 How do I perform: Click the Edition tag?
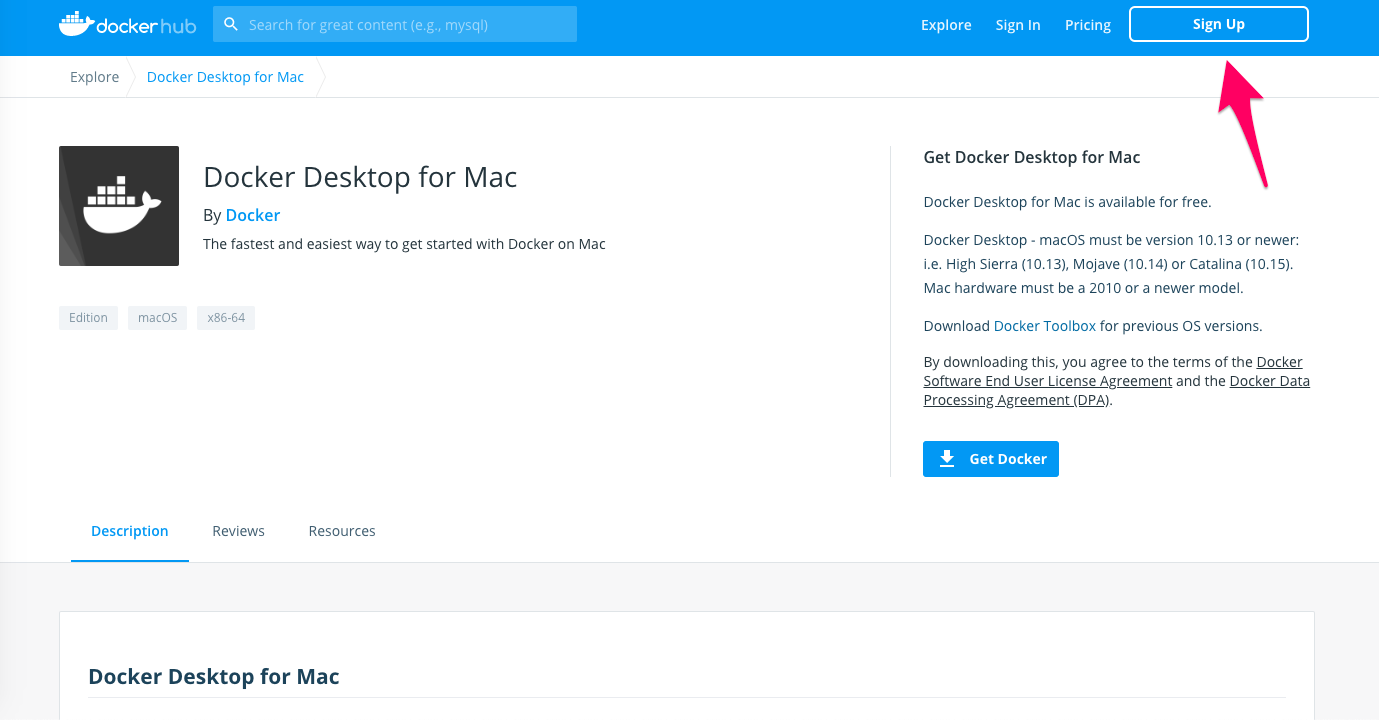coord(88,318)
